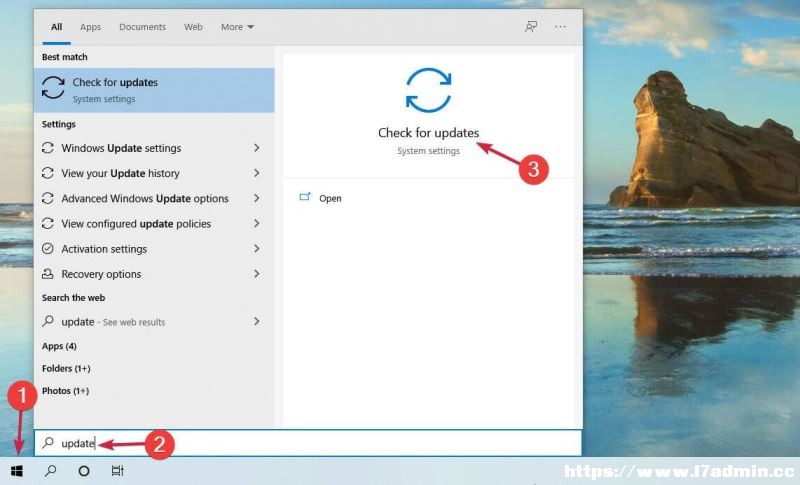Switch to the All tab

click(57, 27)
